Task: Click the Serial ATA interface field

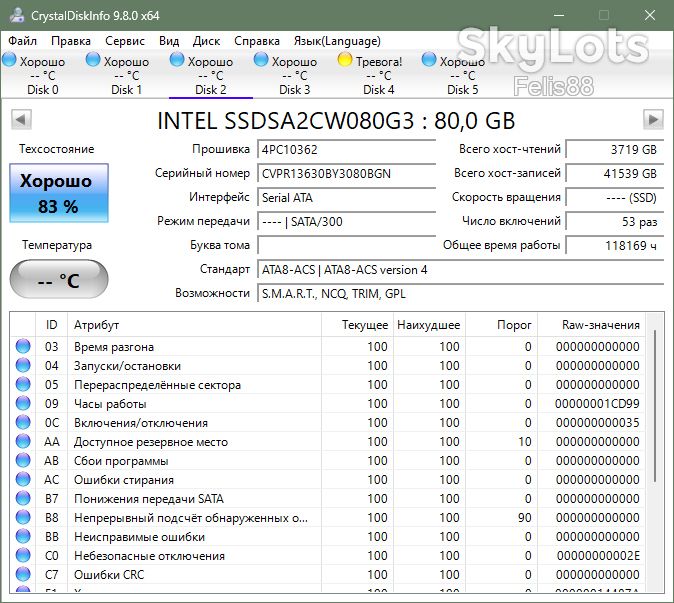Action: click(x=346, y=198)
